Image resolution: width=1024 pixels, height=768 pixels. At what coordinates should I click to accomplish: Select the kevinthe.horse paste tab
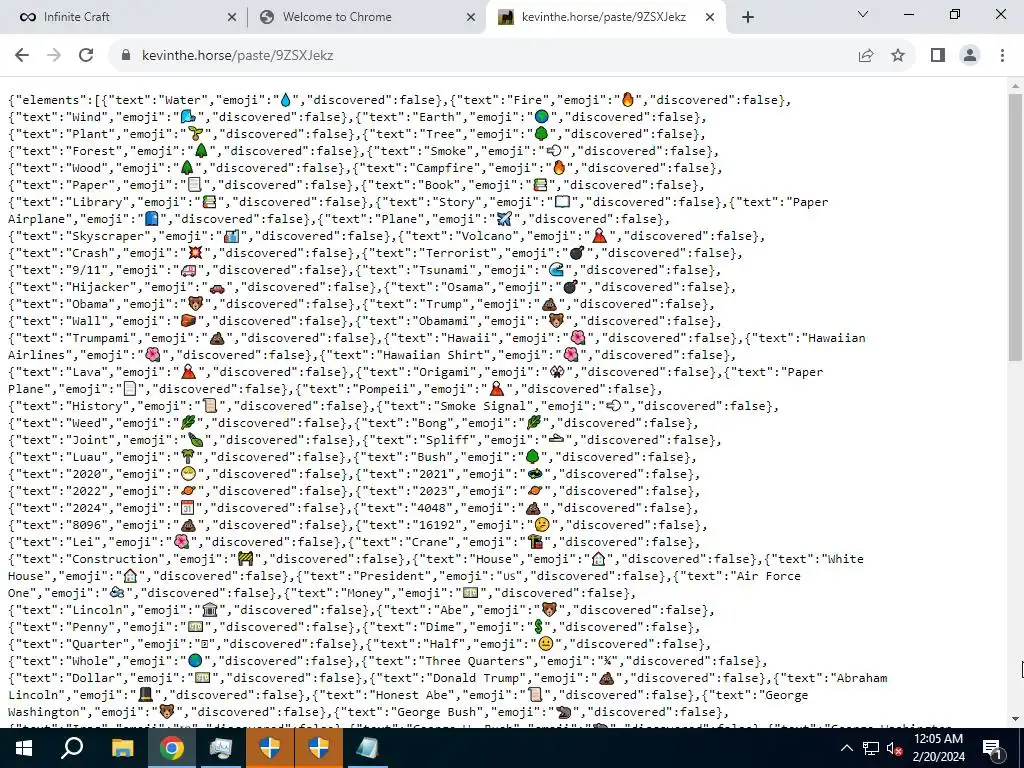(x=604, y=17)
